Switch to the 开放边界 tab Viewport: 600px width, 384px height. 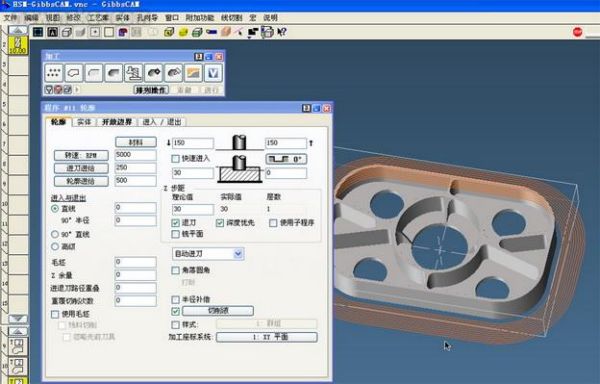[117, 122]
